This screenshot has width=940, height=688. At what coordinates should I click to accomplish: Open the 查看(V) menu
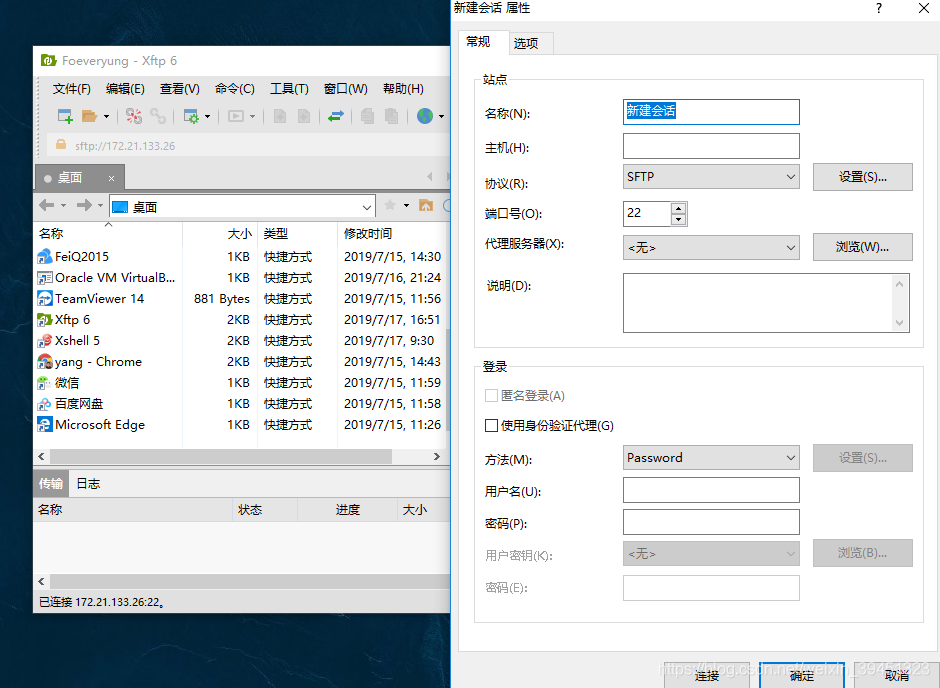click(x=179, y=89)
